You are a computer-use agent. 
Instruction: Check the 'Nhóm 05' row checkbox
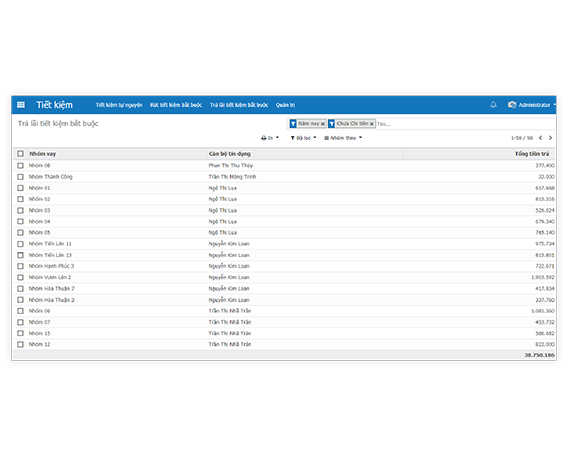20,233
